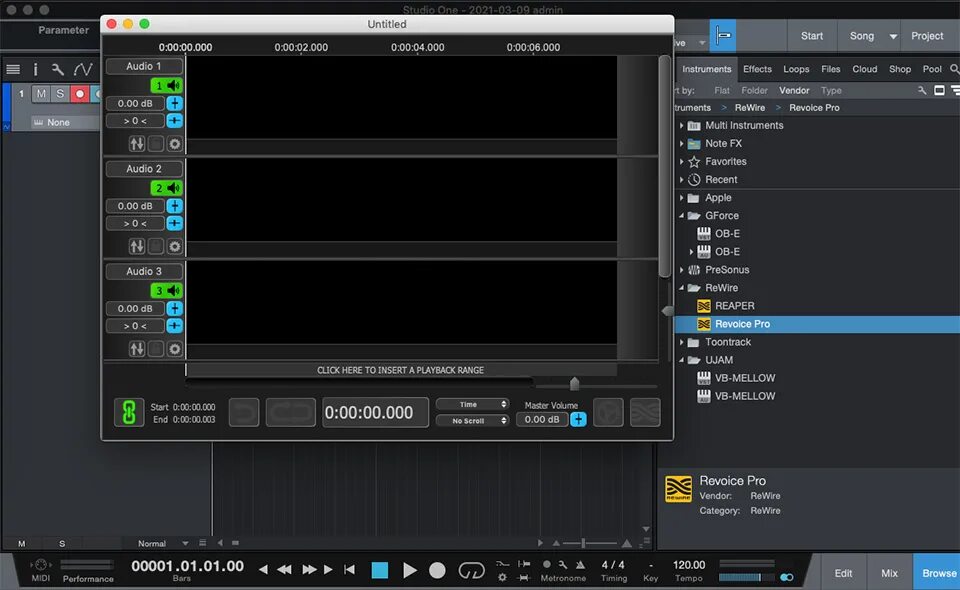Click plus next to Audio 1 pan
960x590 pixels.
[x=174, y=121]
